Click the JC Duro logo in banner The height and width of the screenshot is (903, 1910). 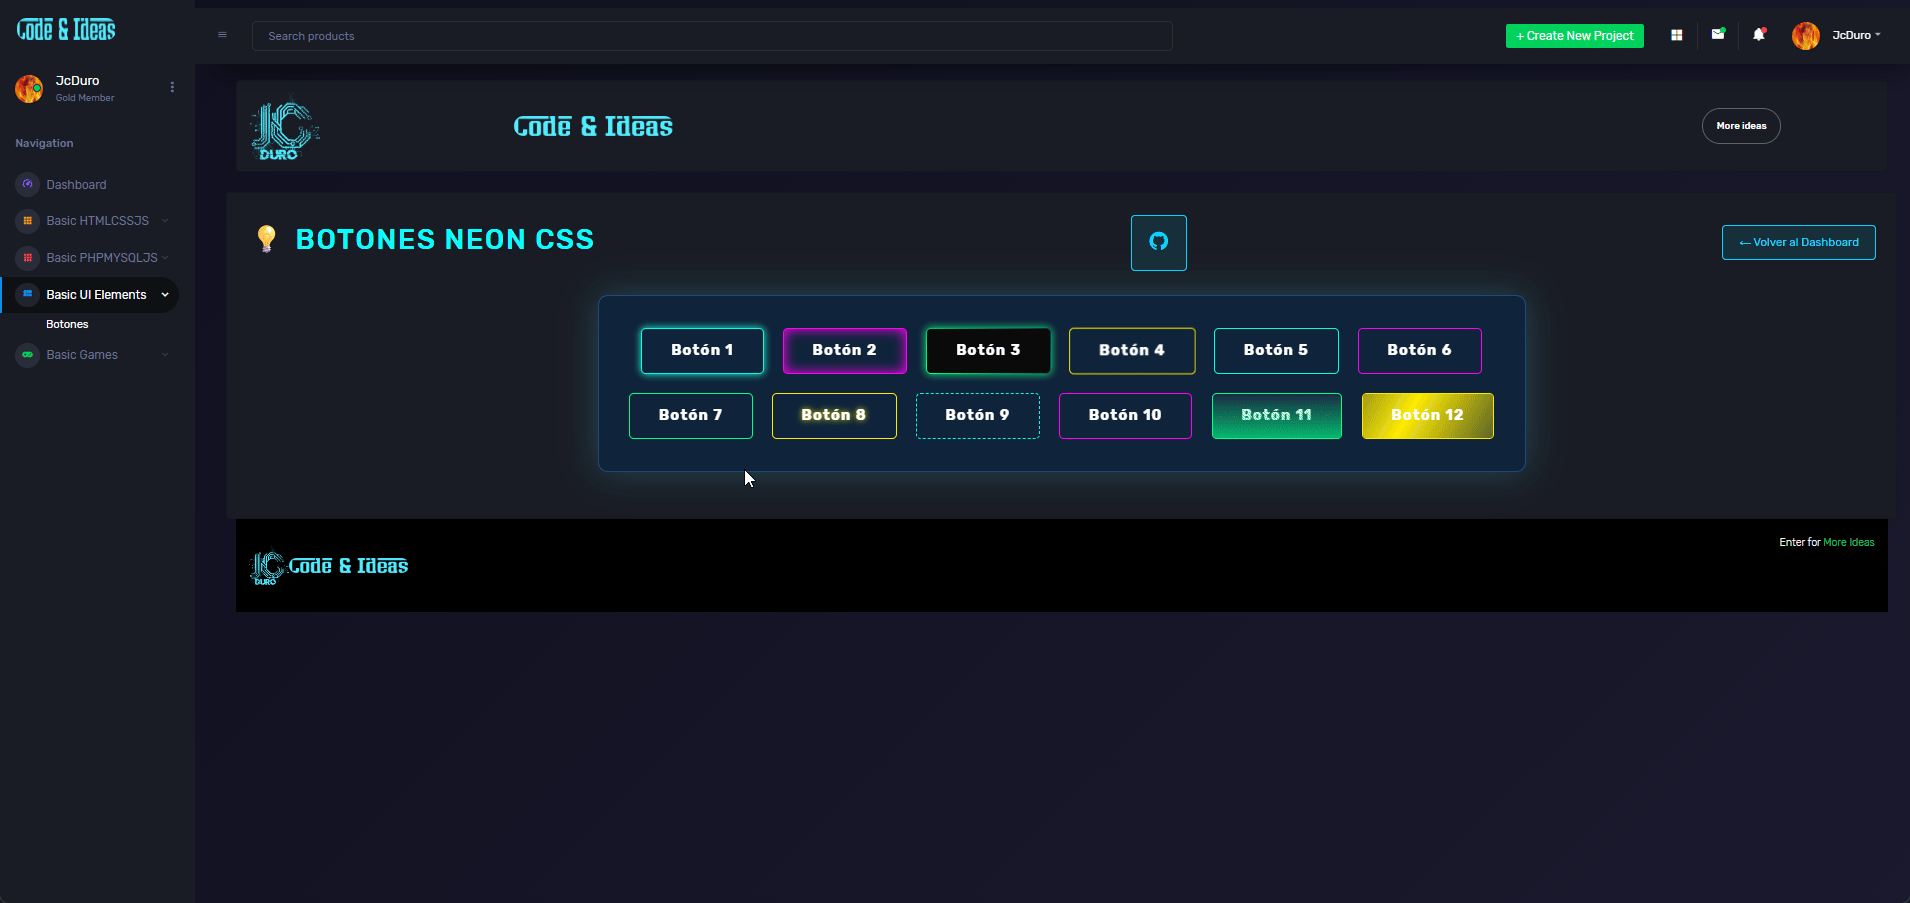[x=284, y=129]
